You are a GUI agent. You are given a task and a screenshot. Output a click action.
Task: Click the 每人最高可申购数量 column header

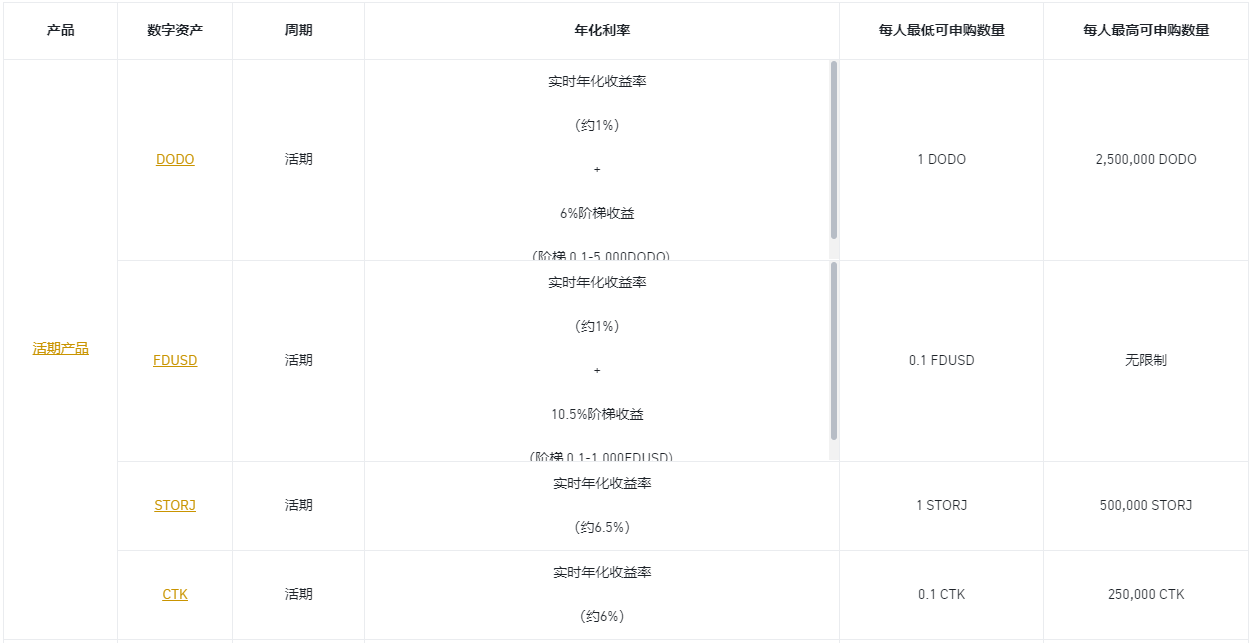[x=1146, y=31]
